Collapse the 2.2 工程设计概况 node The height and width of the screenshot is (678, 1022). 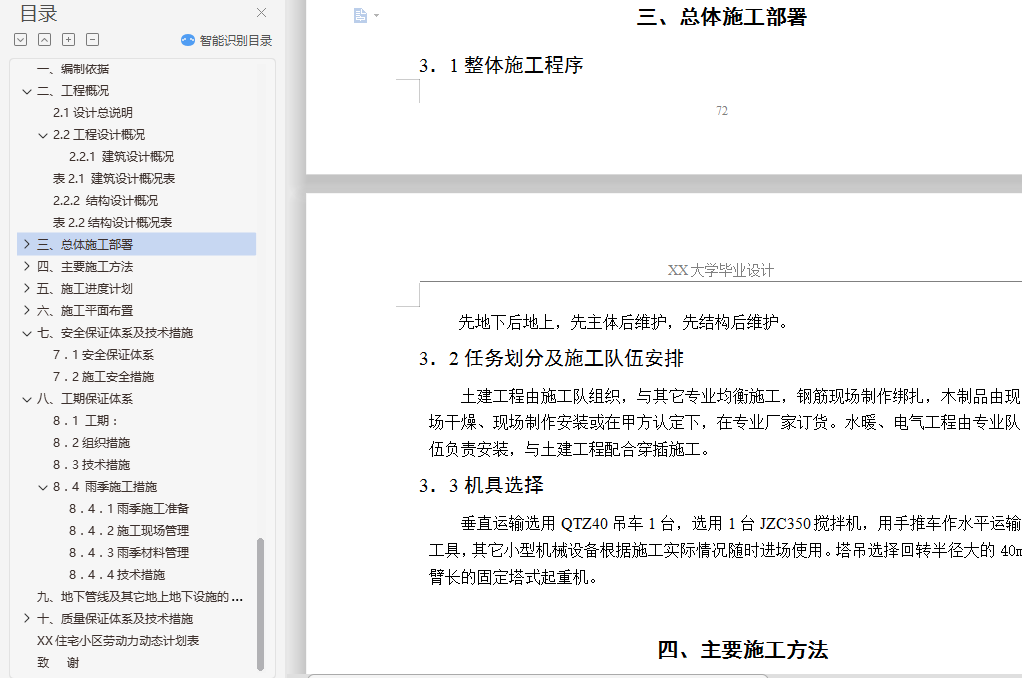point(42,135)
